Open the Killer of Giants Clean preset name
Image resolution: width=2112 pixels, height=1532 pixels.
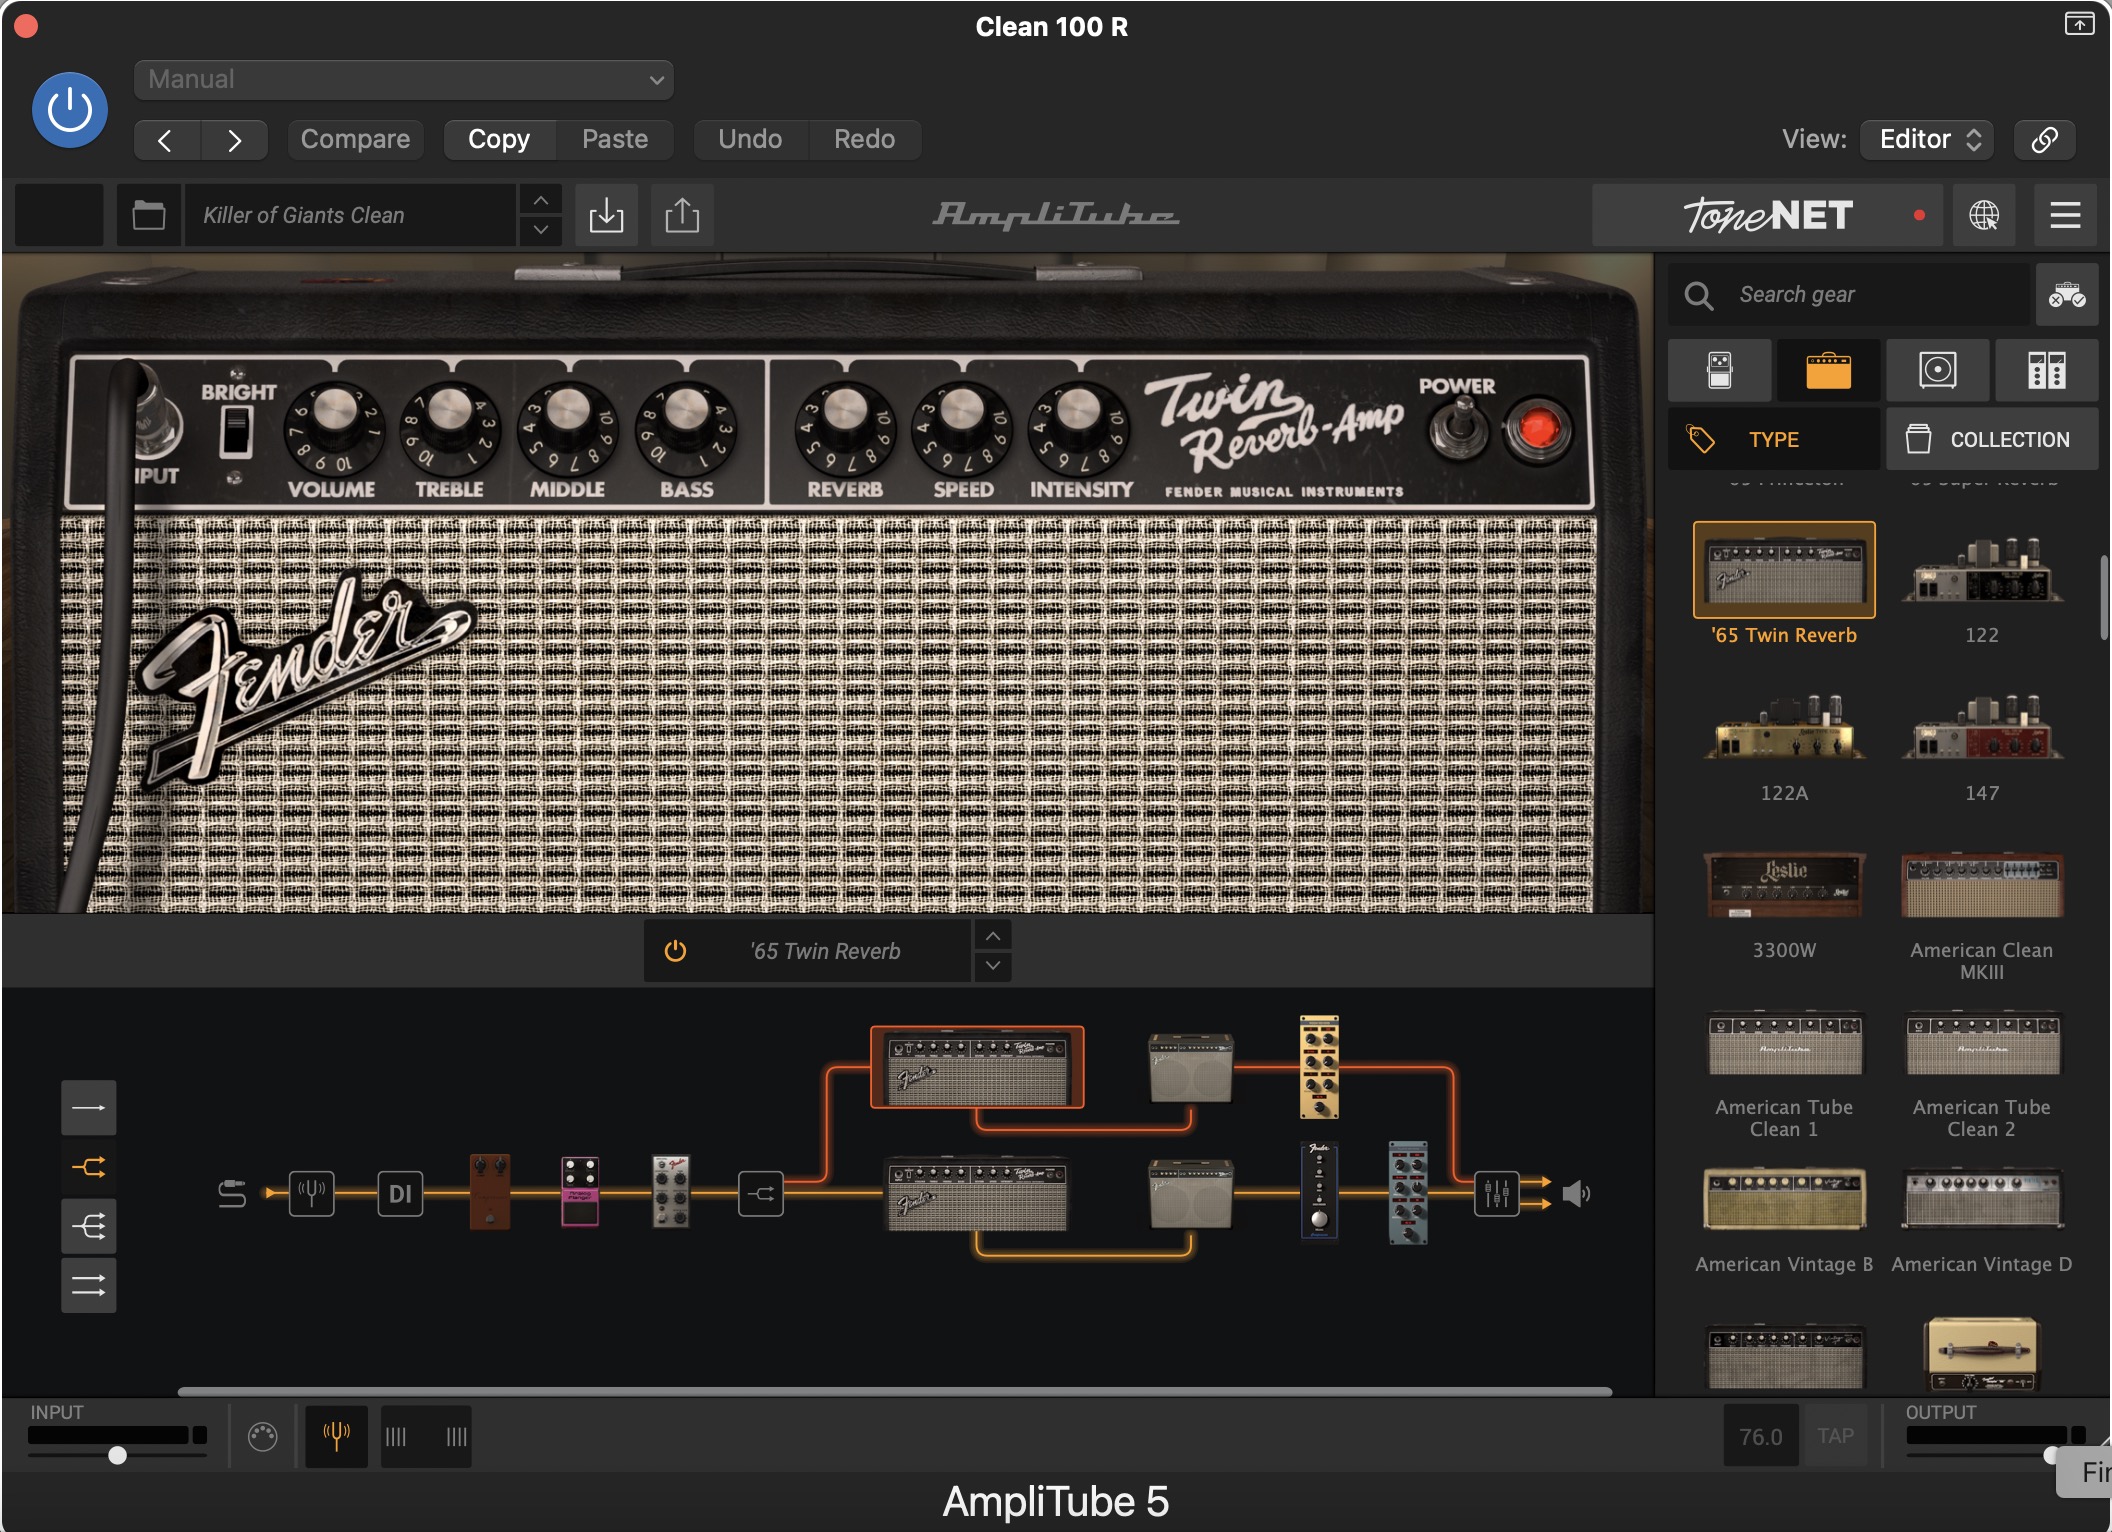pos(350,215)
